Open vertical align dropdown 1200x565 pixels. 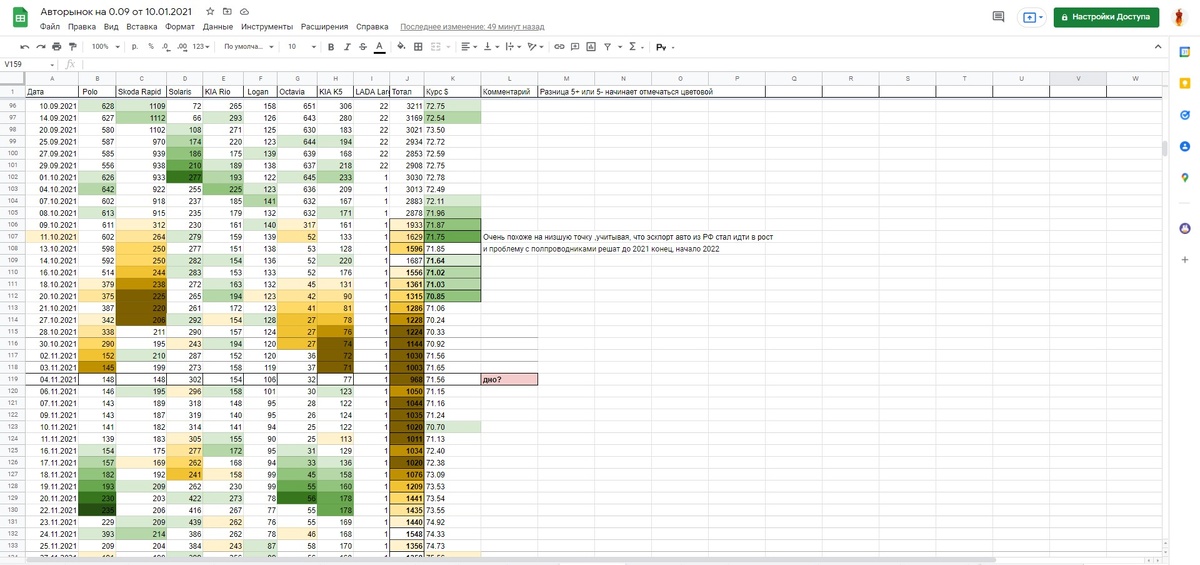click(490, 46)
